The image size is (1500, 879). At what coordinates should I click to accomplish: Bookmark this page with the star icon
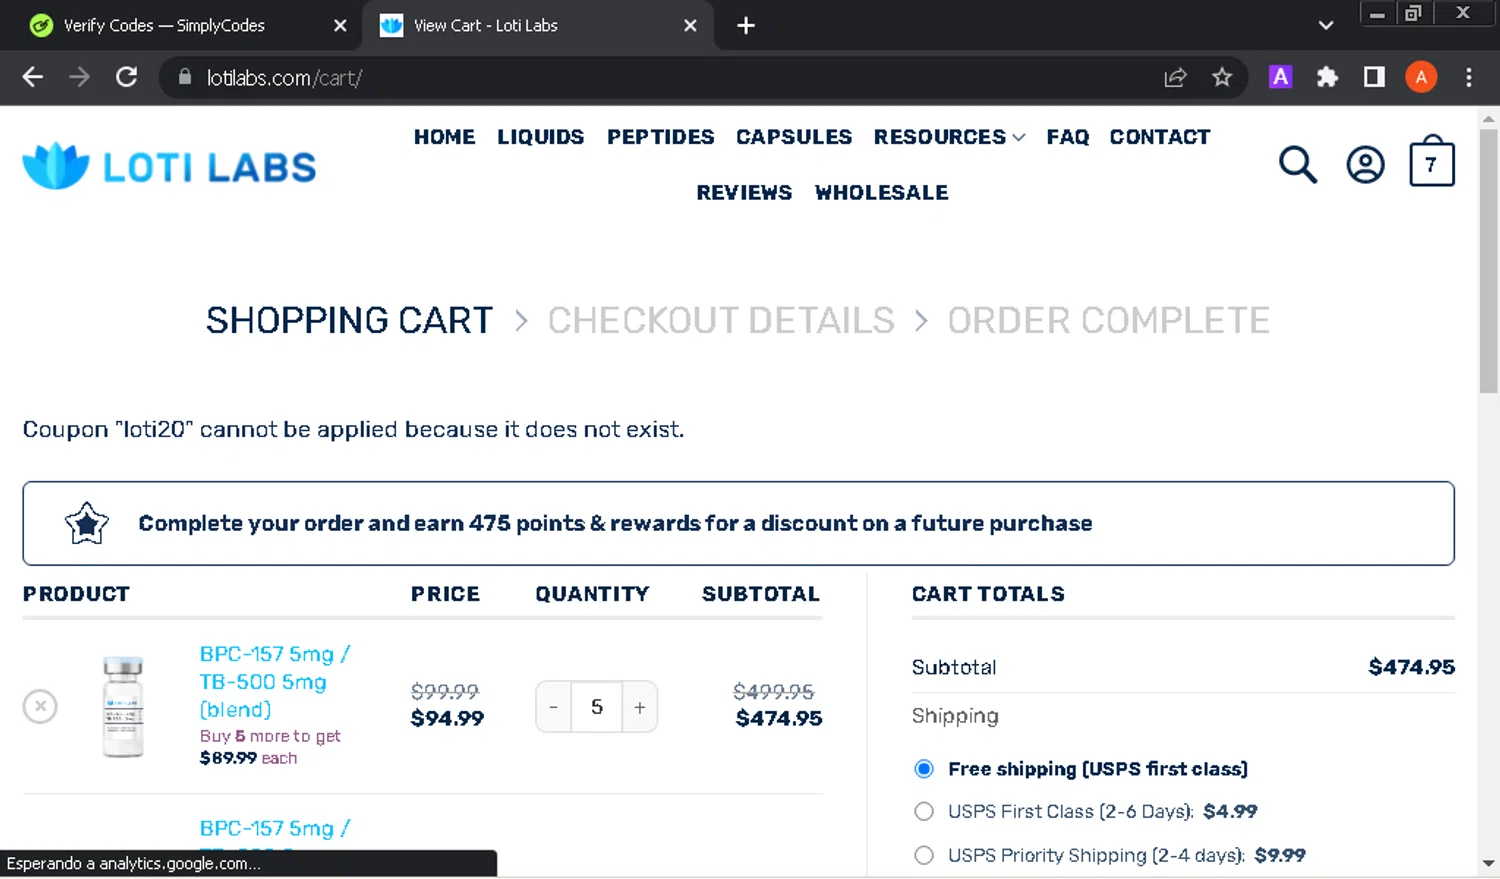[x=1222, y=77]
